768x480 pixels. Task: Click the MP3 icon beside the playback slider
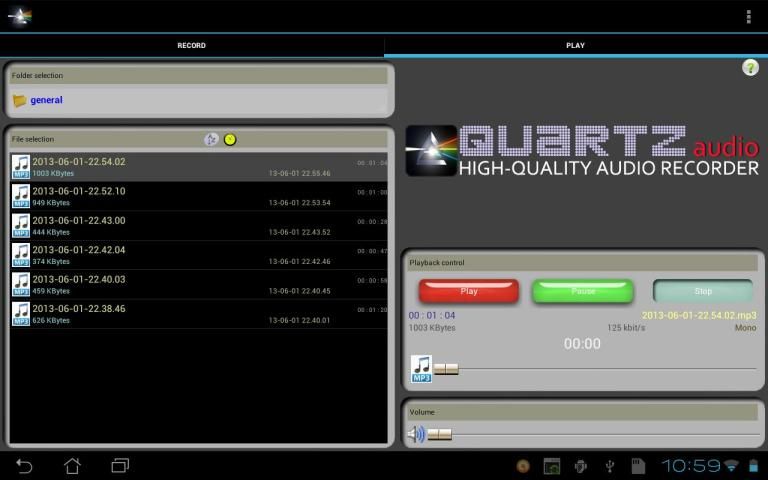click(421, 369)
